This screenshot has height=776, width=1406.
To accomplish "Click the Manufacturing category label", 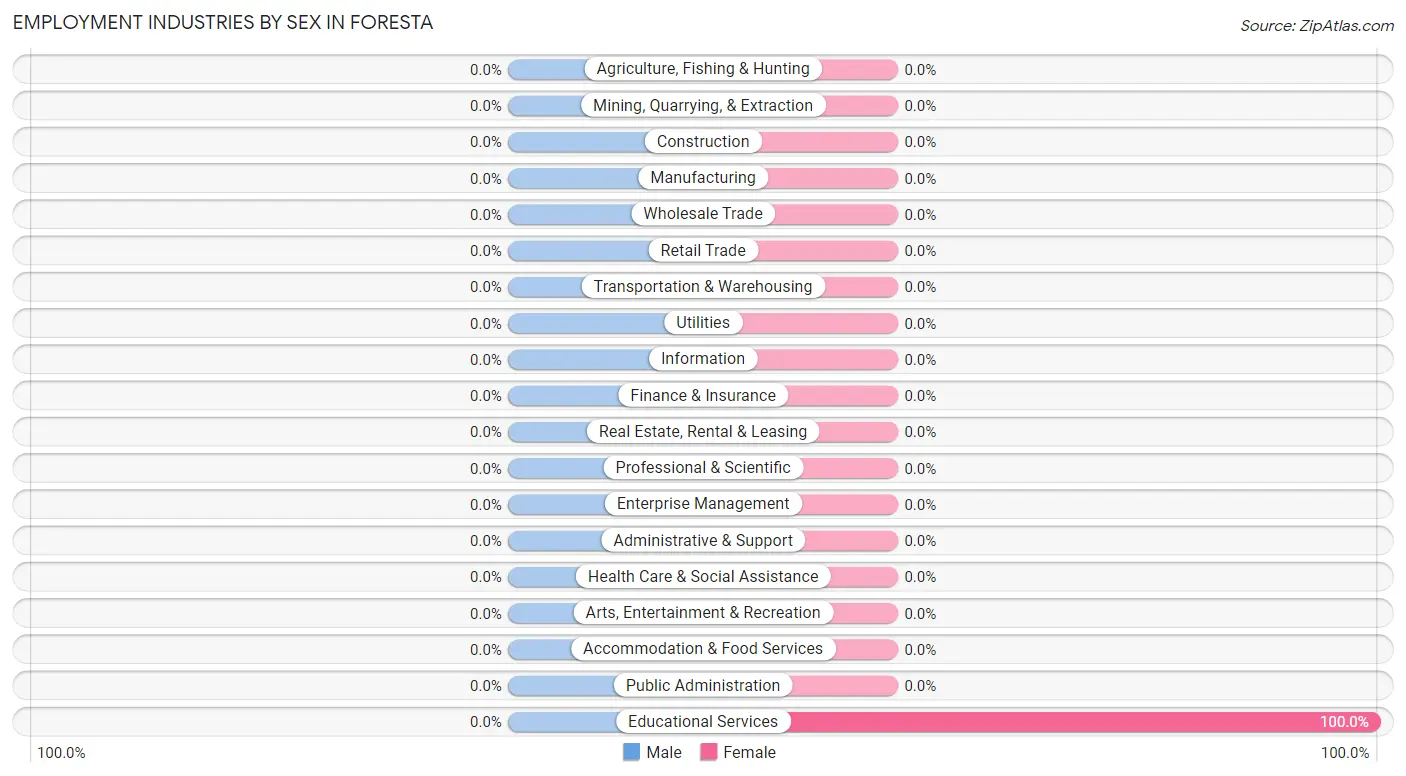I will [x=703, y=178].
